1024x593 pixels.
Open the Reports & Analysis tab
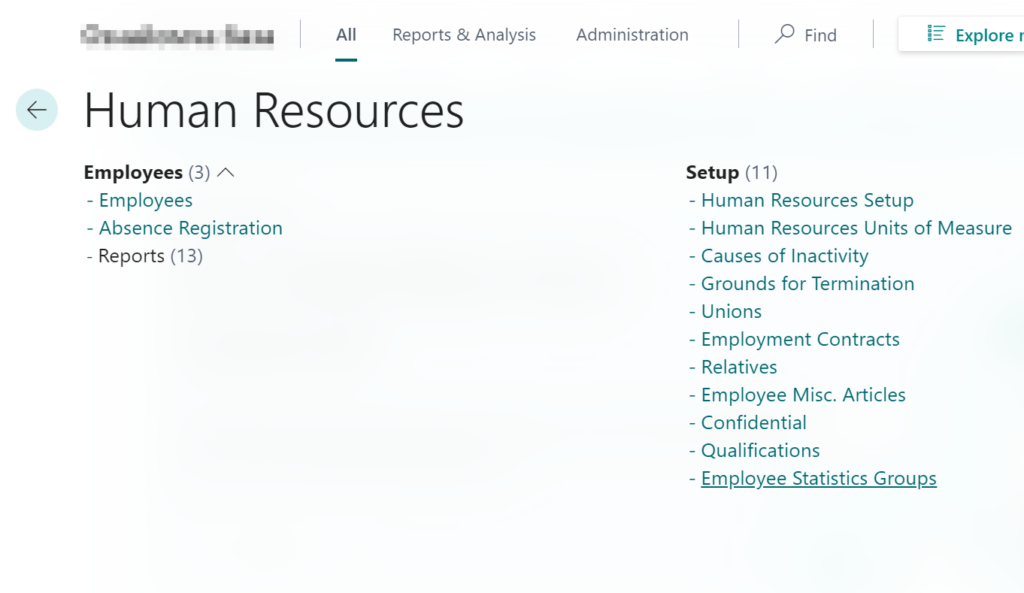point(464,35)
